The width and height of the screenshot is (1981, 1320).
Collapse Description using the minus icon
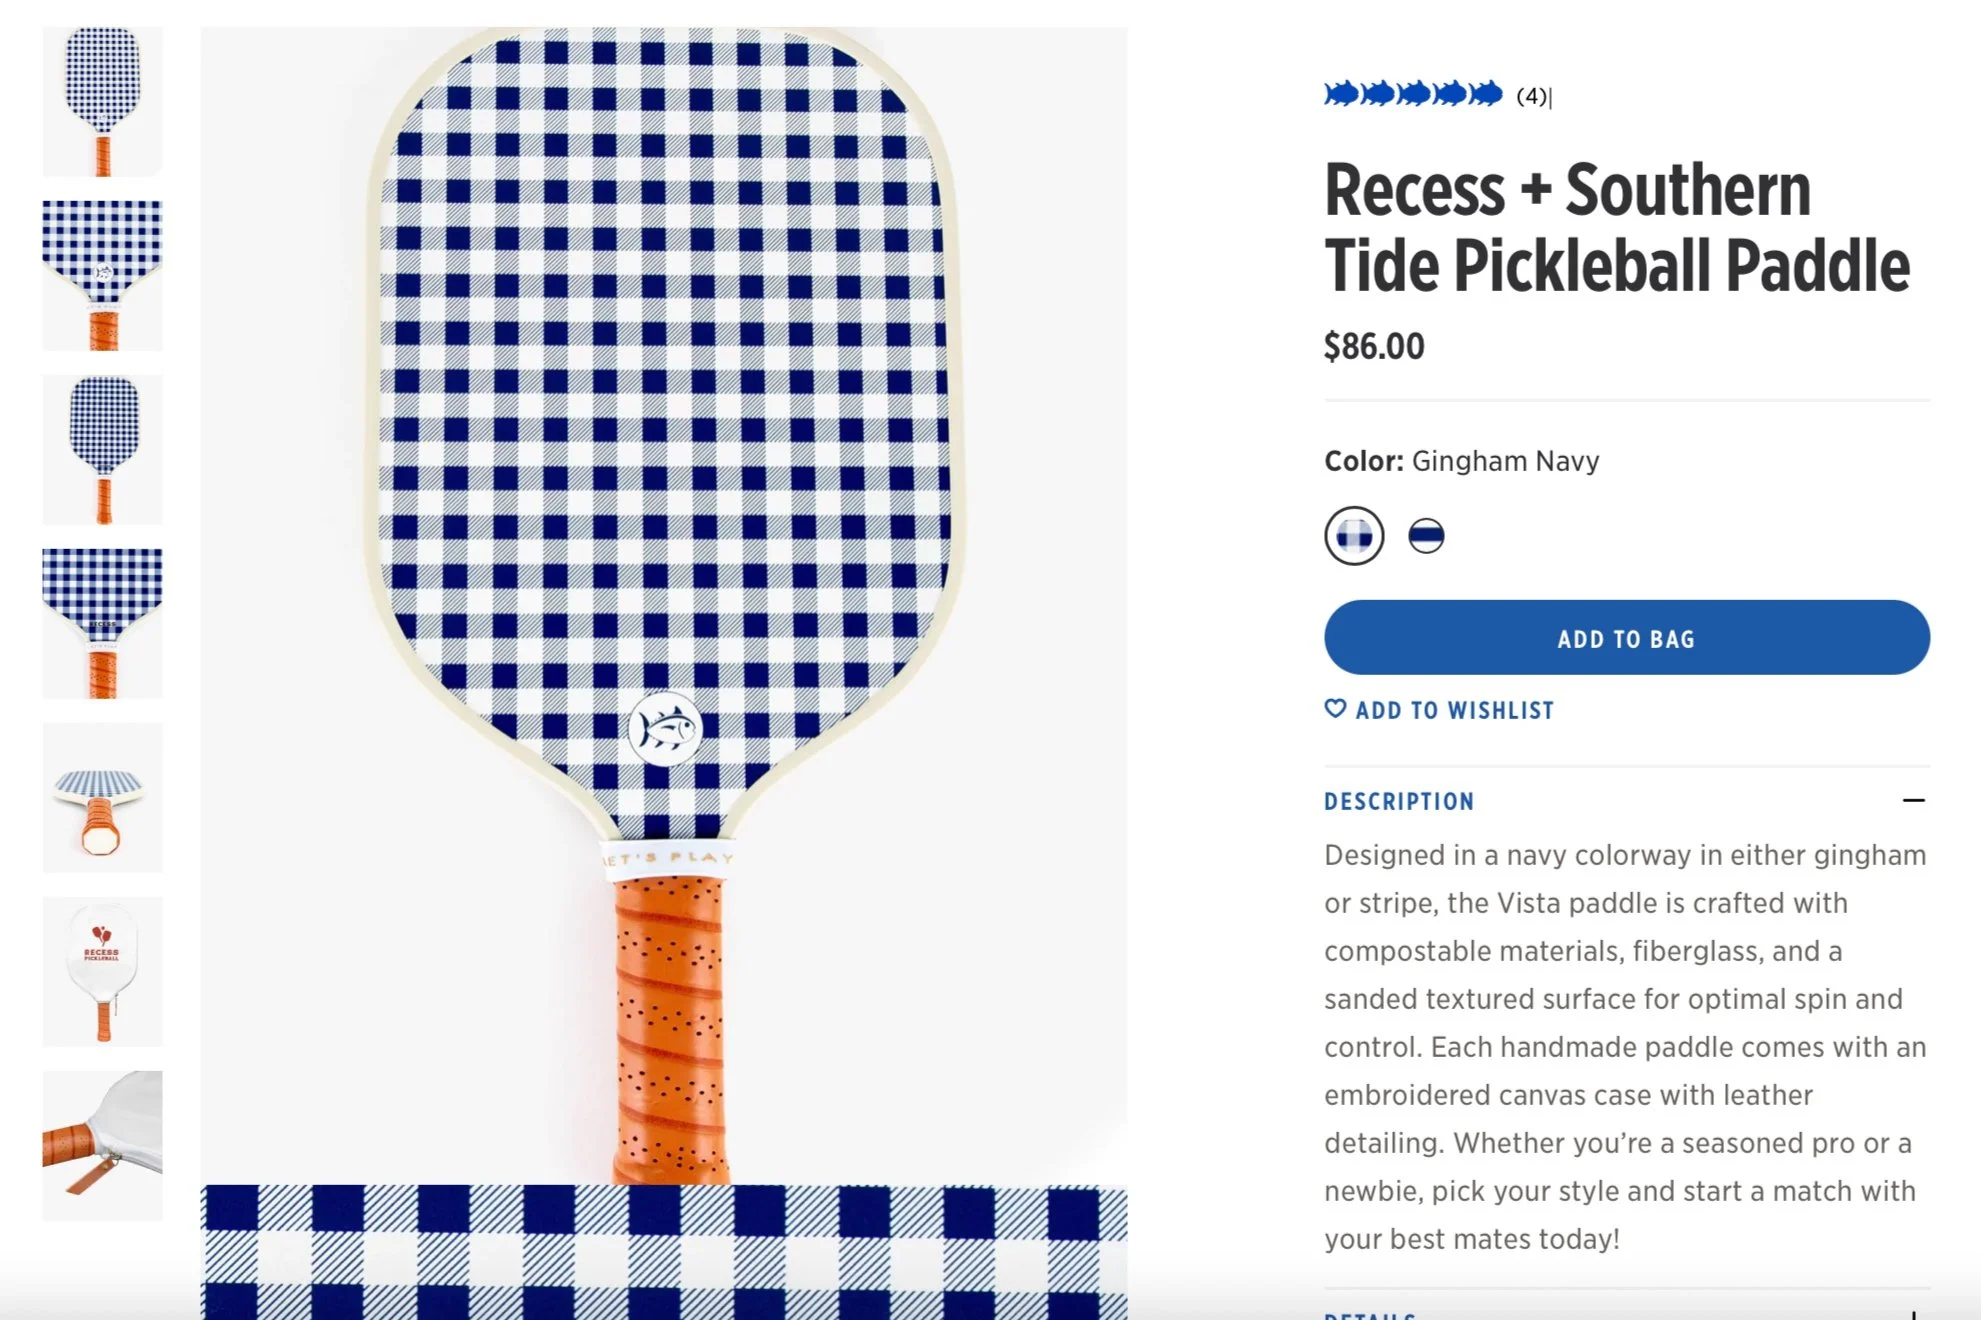coord(1913,800)
